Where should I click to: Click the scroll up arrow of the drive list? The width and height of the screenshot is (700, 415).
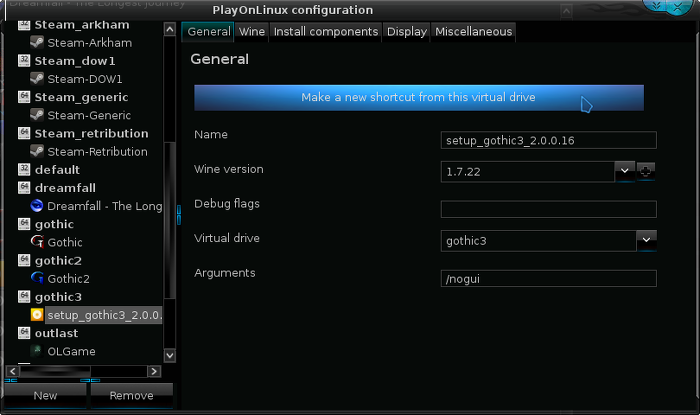coord(170,30)
